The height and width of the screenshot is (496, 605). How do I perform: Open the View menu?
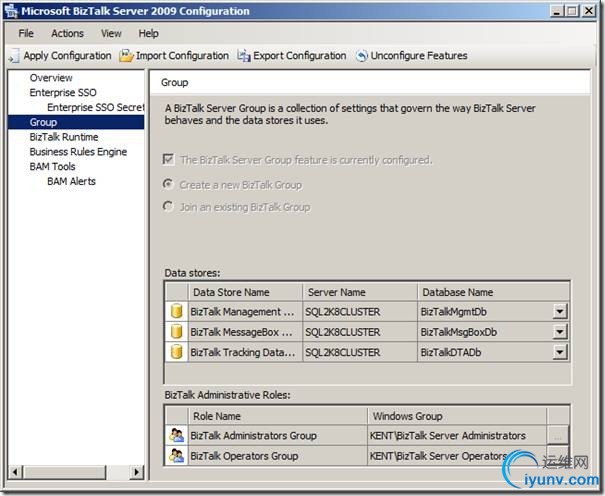[x=111, y=34]
